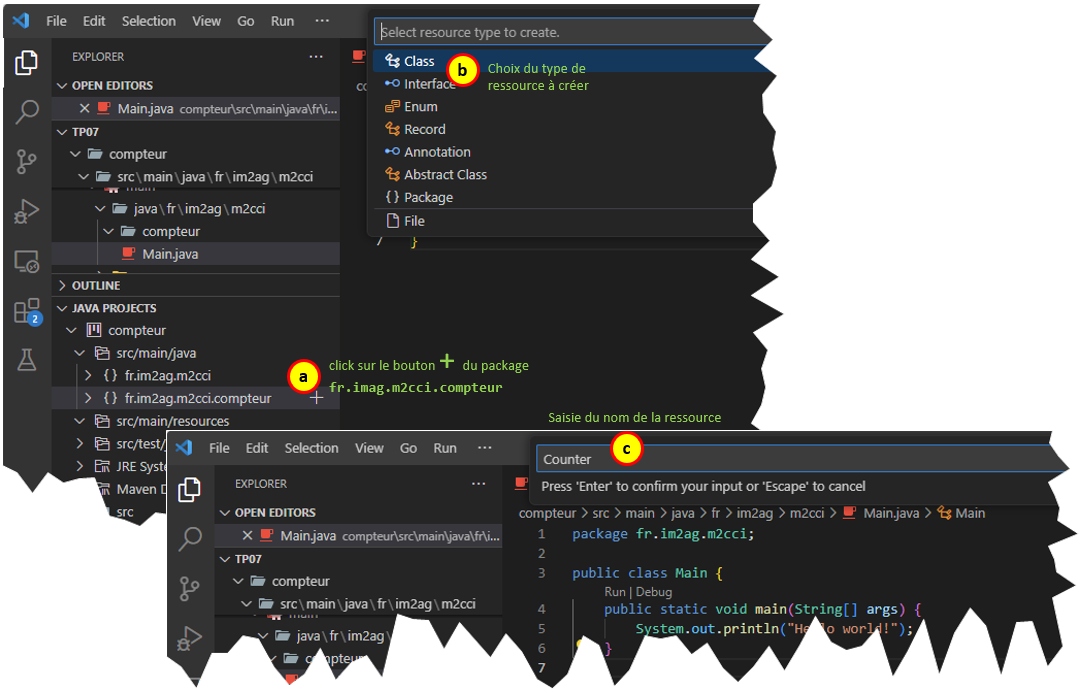Select Main.java under upper window's compteur folder
The height and width of the screenshot is (693, 1083).
[x=169, y=254]
